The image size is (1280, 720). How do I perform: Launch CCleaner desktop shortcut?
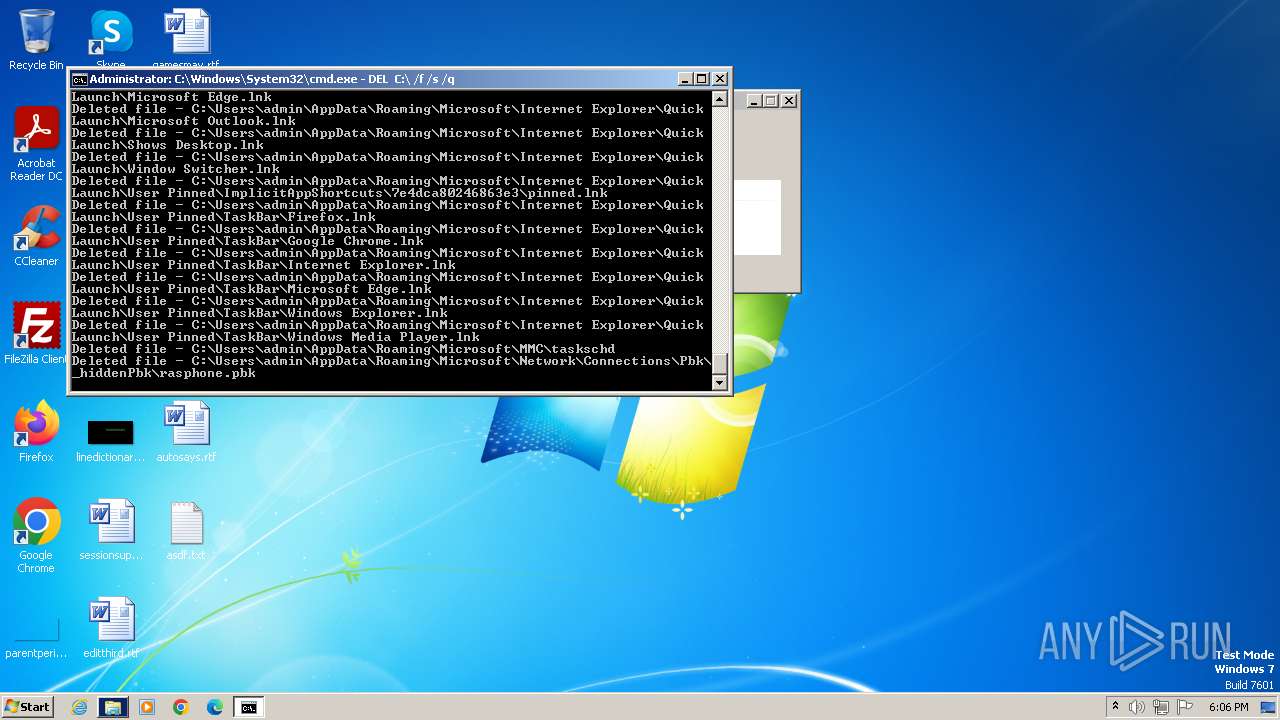(36, 236)
